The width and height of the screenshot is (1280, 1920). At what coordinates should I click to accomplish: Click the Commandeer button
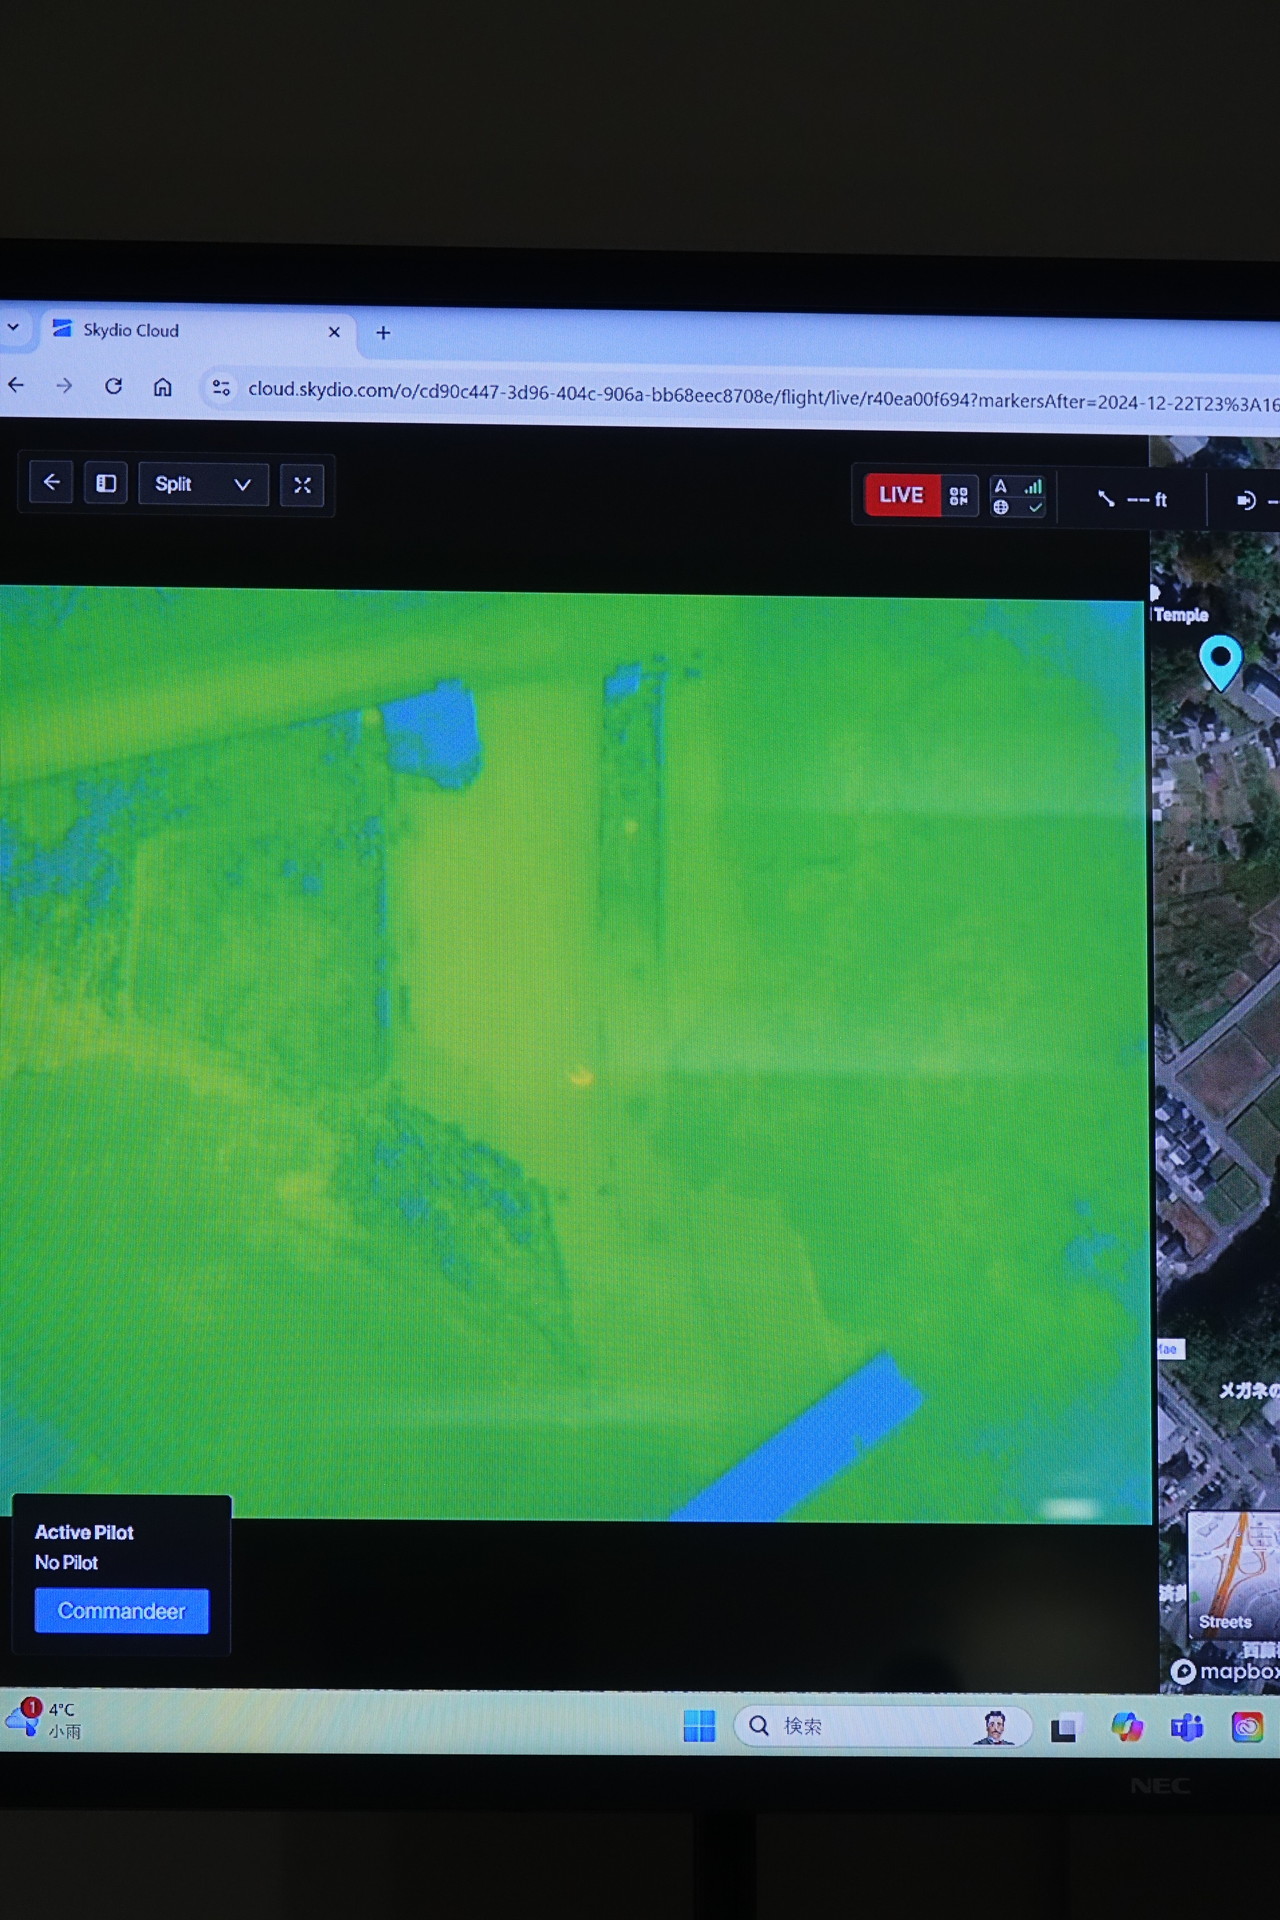pyautogui.click(x=122, y=1611)
